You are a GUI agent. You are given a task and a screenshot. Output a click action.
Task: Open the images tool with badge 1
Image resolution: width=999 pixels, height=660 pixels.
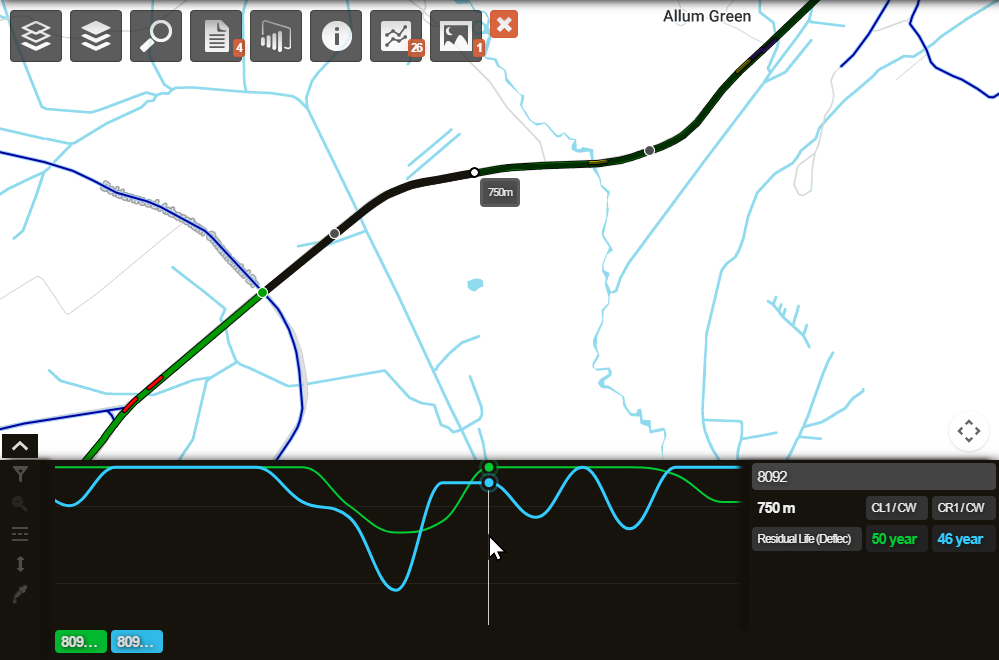point(456,36)
